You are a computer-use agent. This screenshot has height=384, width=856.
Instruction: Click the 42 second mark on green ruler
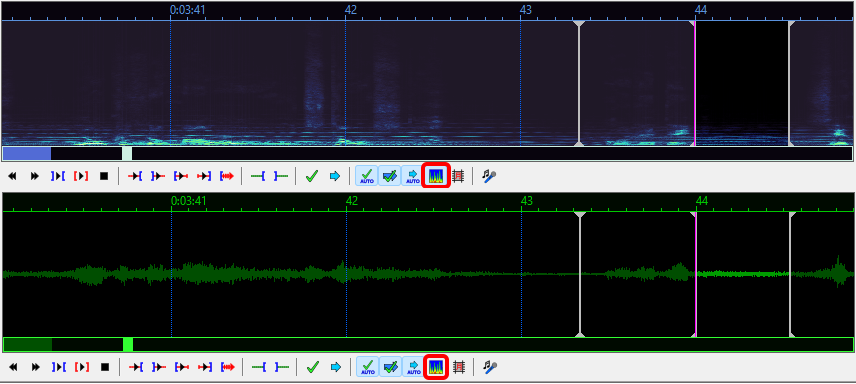pos(352,200)
